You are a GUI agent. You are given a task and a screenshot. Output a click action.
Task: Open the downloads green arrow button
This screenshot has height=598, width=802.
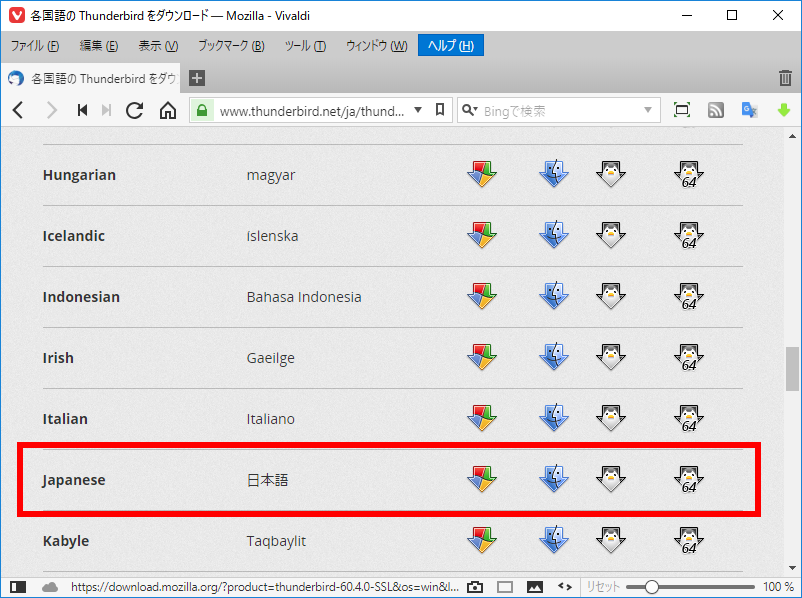tap(783, 110)
